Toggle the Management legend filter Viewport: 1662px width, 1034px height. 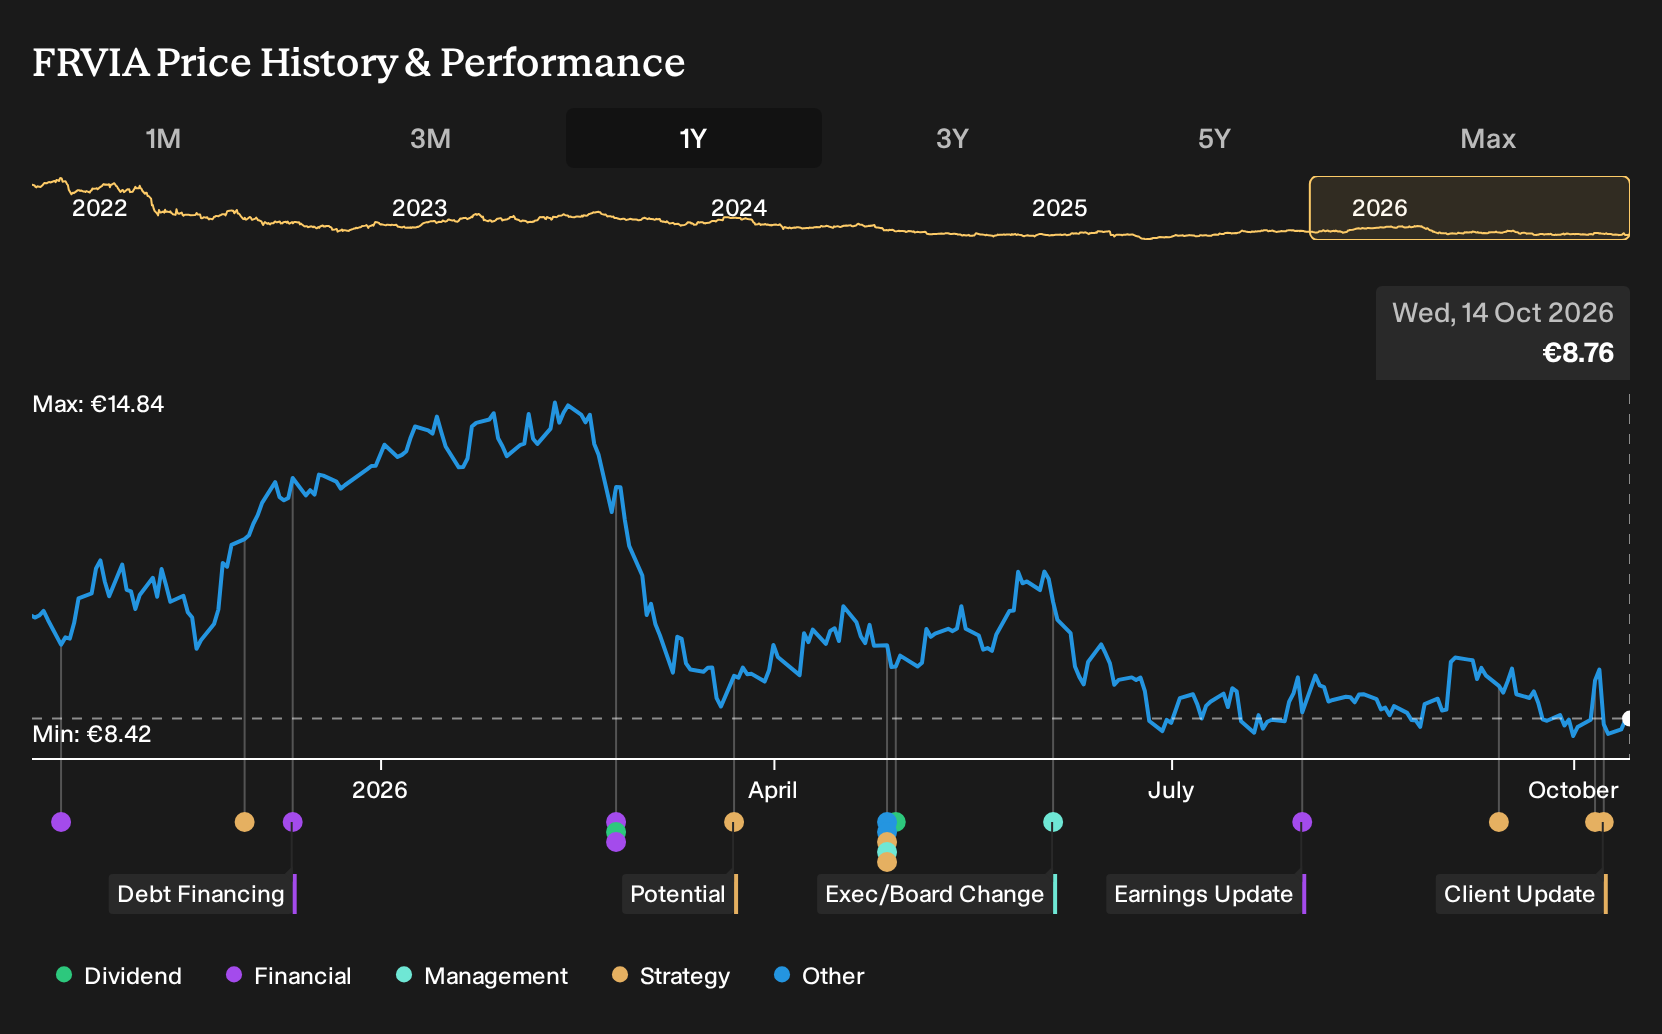[x=482, y=976]
